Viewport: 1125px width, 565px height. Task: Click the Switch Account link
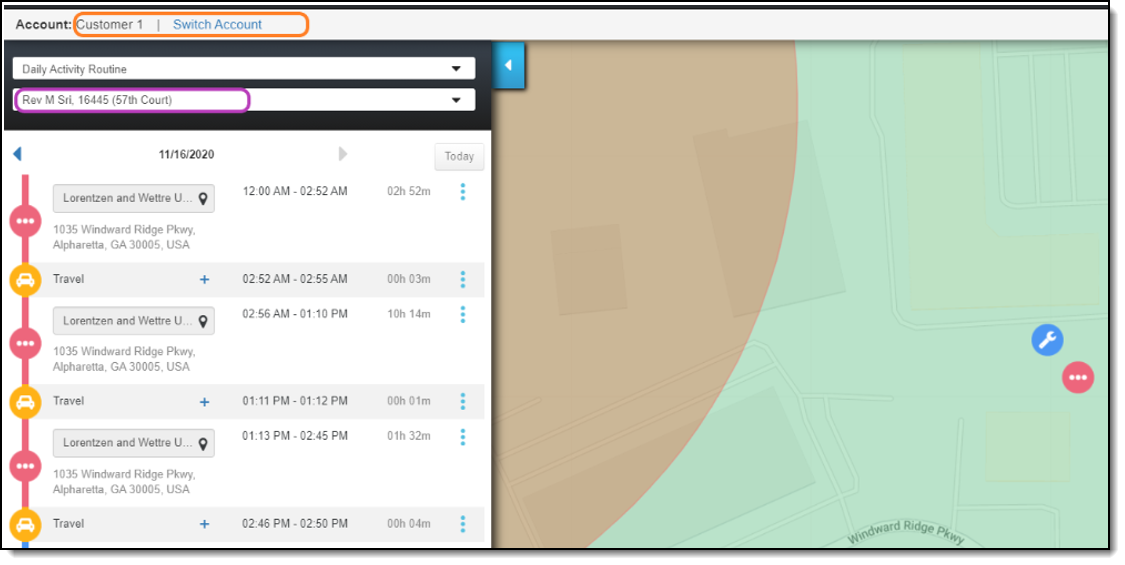[217, 24]
